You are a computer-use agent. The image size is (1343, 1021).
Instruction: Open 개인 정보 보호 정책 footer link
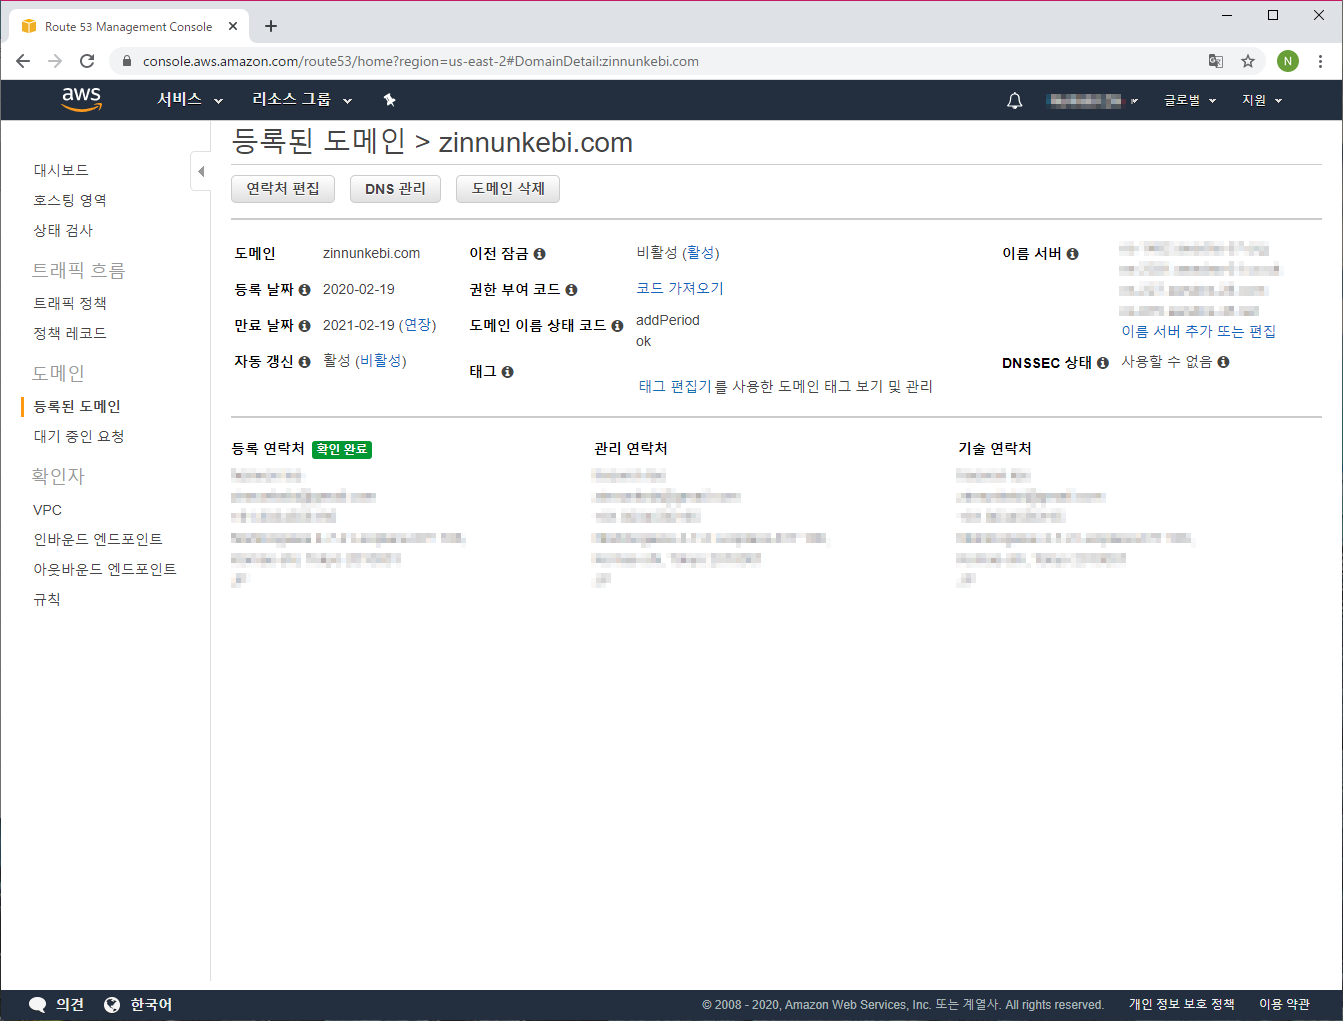coord(1182,1005)
